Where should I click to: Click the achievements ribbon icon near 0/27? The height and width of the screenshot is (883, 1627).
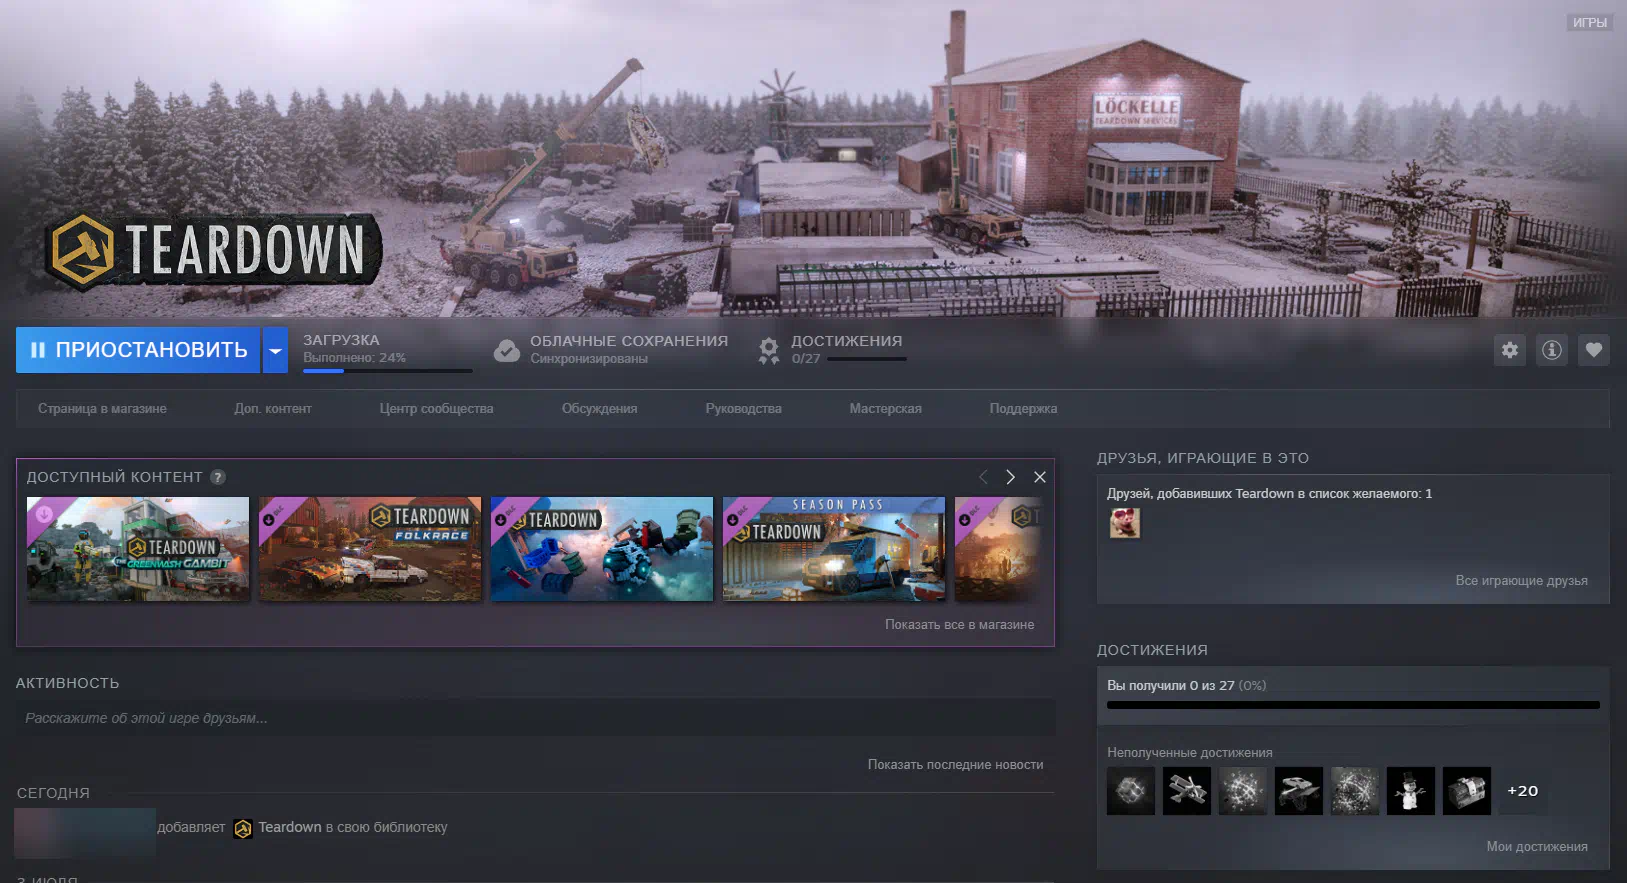click(x=768, y=350)
